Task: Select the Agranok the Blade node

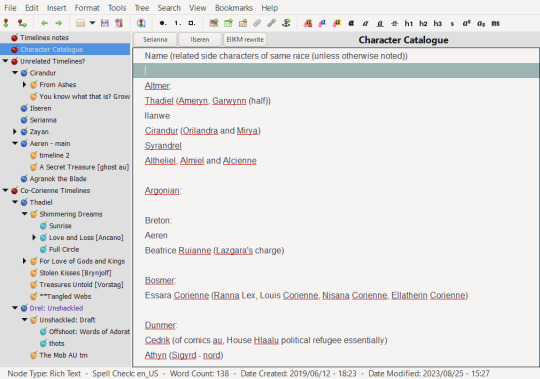Action: click(58, 179)
